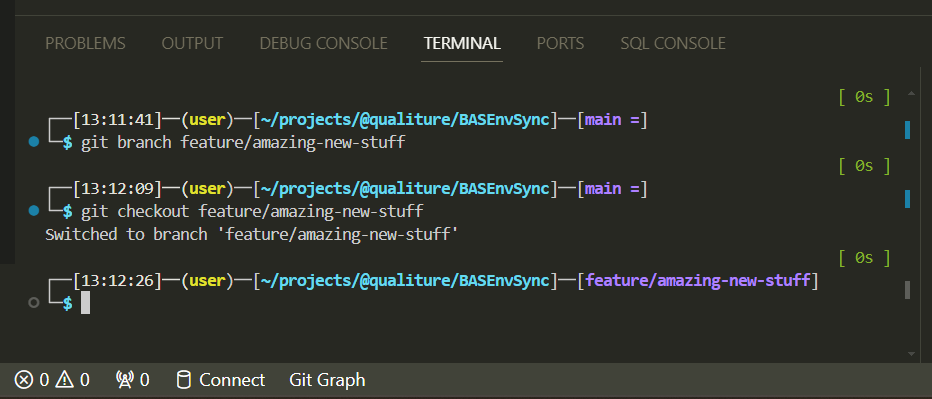Open forwarded ports antenna icon in status bar
The width and height of the screenshot is (932, 399).
(125, 379)
